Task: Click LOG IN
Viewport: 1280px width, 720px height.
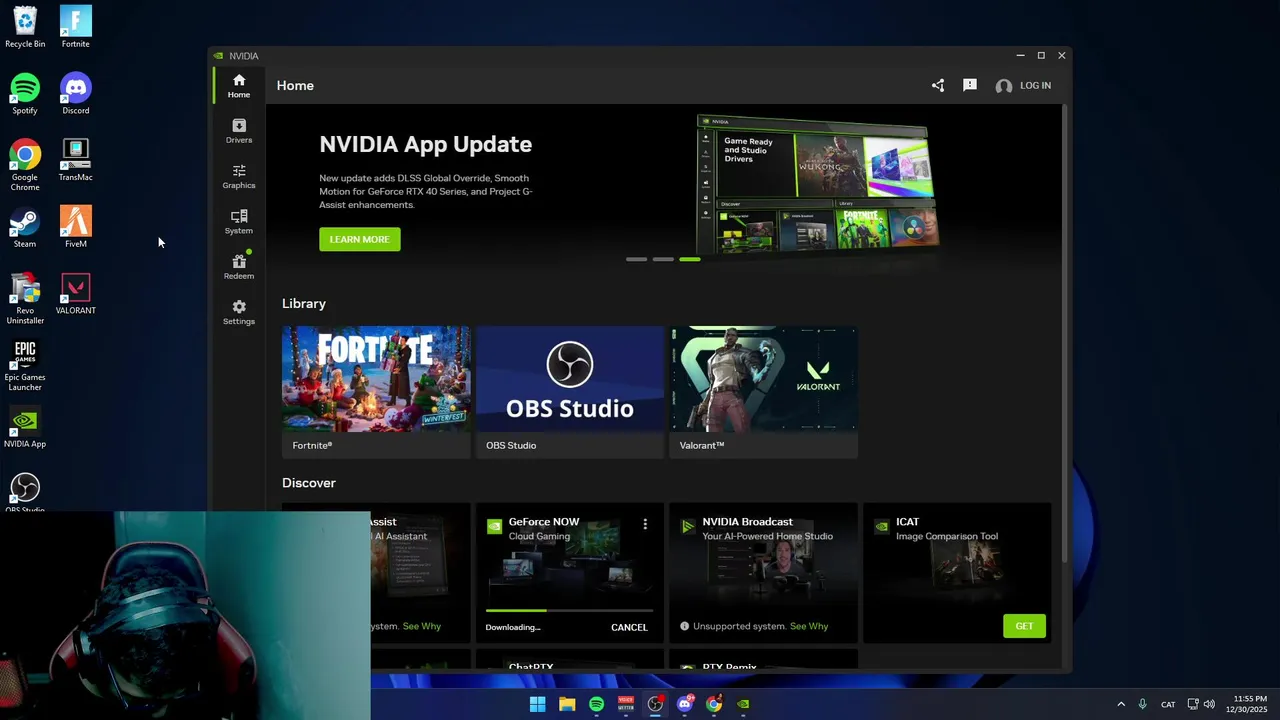Action: click(1035, 86)
